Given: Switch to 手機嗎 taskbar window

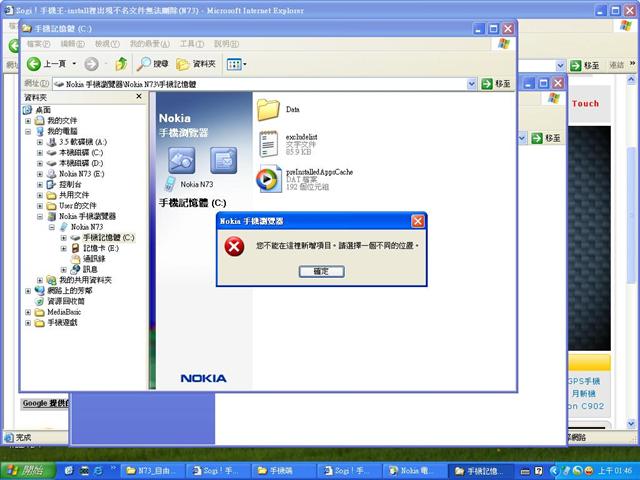Looking at the screenshot, I should [282, 471].
